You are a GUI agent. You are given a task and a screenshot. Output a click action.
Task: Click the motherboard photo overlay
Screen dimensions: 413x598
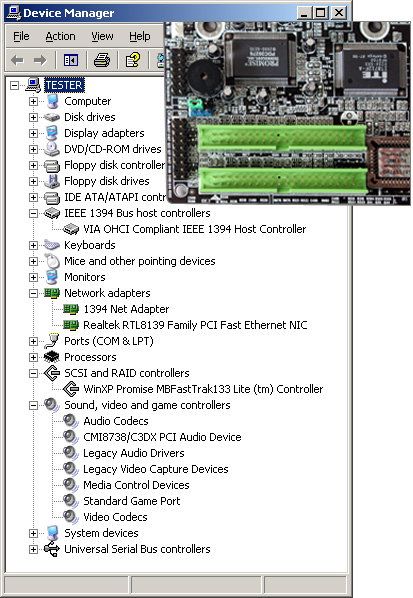pyautogui.click(x=288, y=113)
